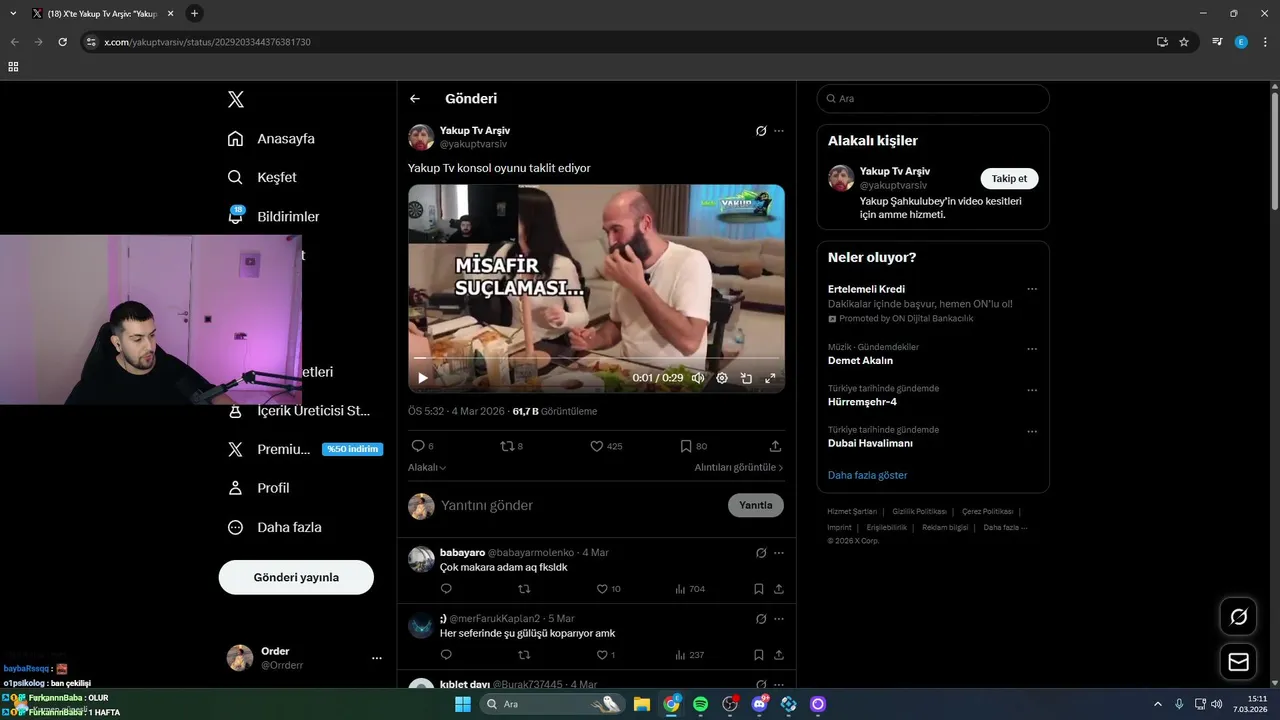Open Alıntıları görüntüle link
This screenshot has width=1280, height=720.
tap(739, 467)
